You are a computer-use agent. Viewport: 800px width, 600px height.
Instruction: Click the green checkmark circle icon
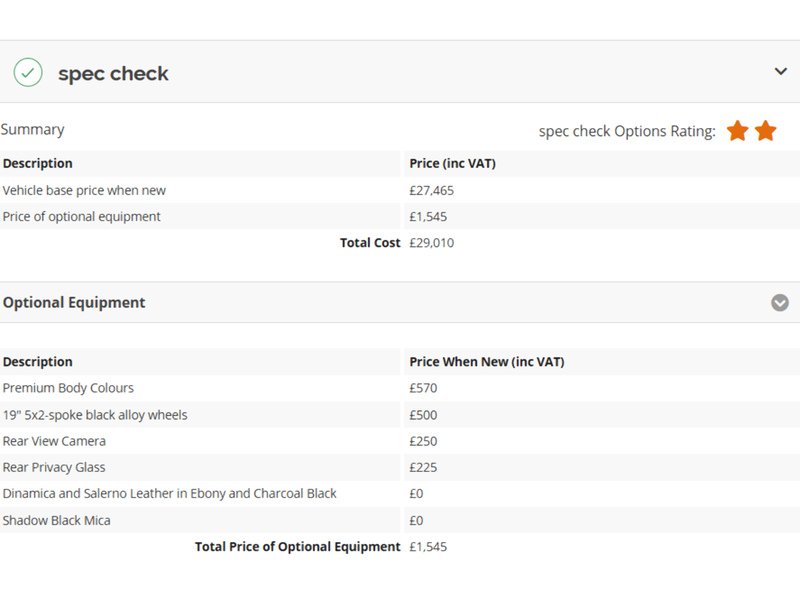coord(28,72)
